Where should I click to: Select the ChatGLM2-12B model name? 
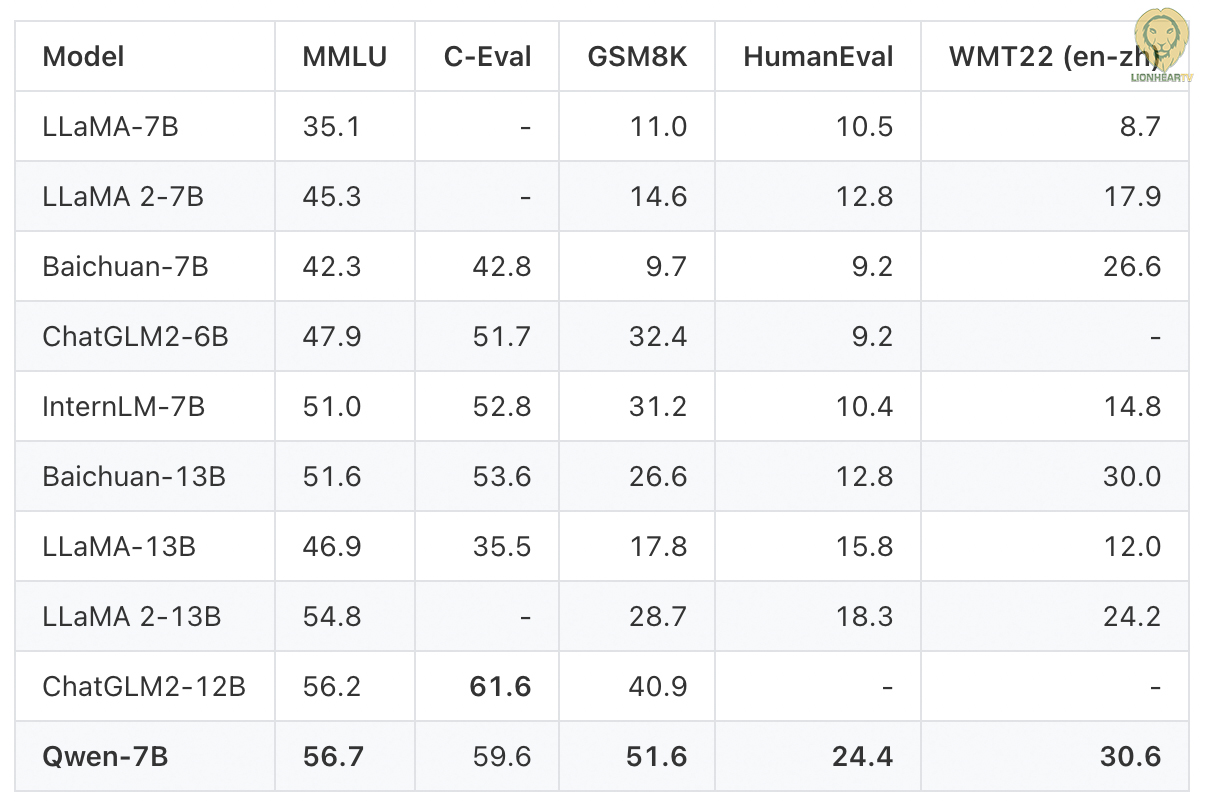(x=144, y=686)
